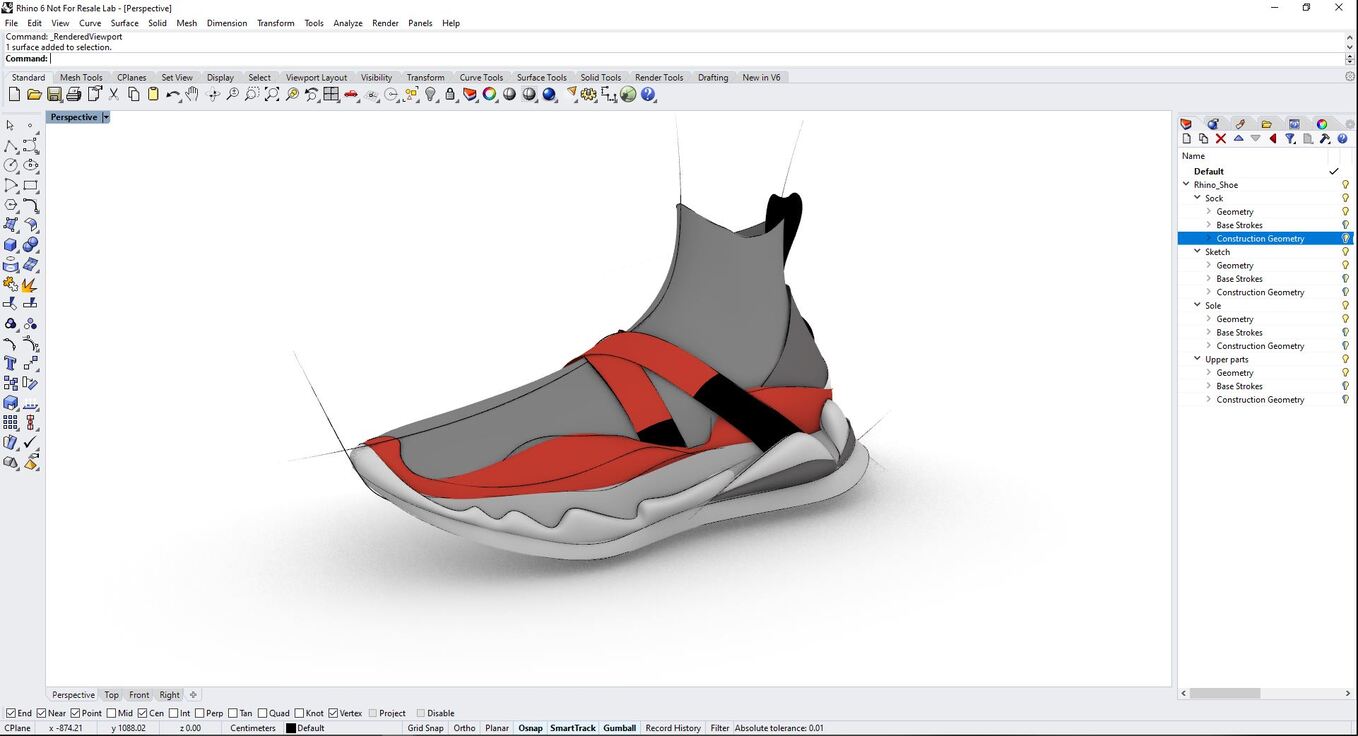Click Record History in status bar
Viewport: 1358px width, 736px height.
pos(673,728)
